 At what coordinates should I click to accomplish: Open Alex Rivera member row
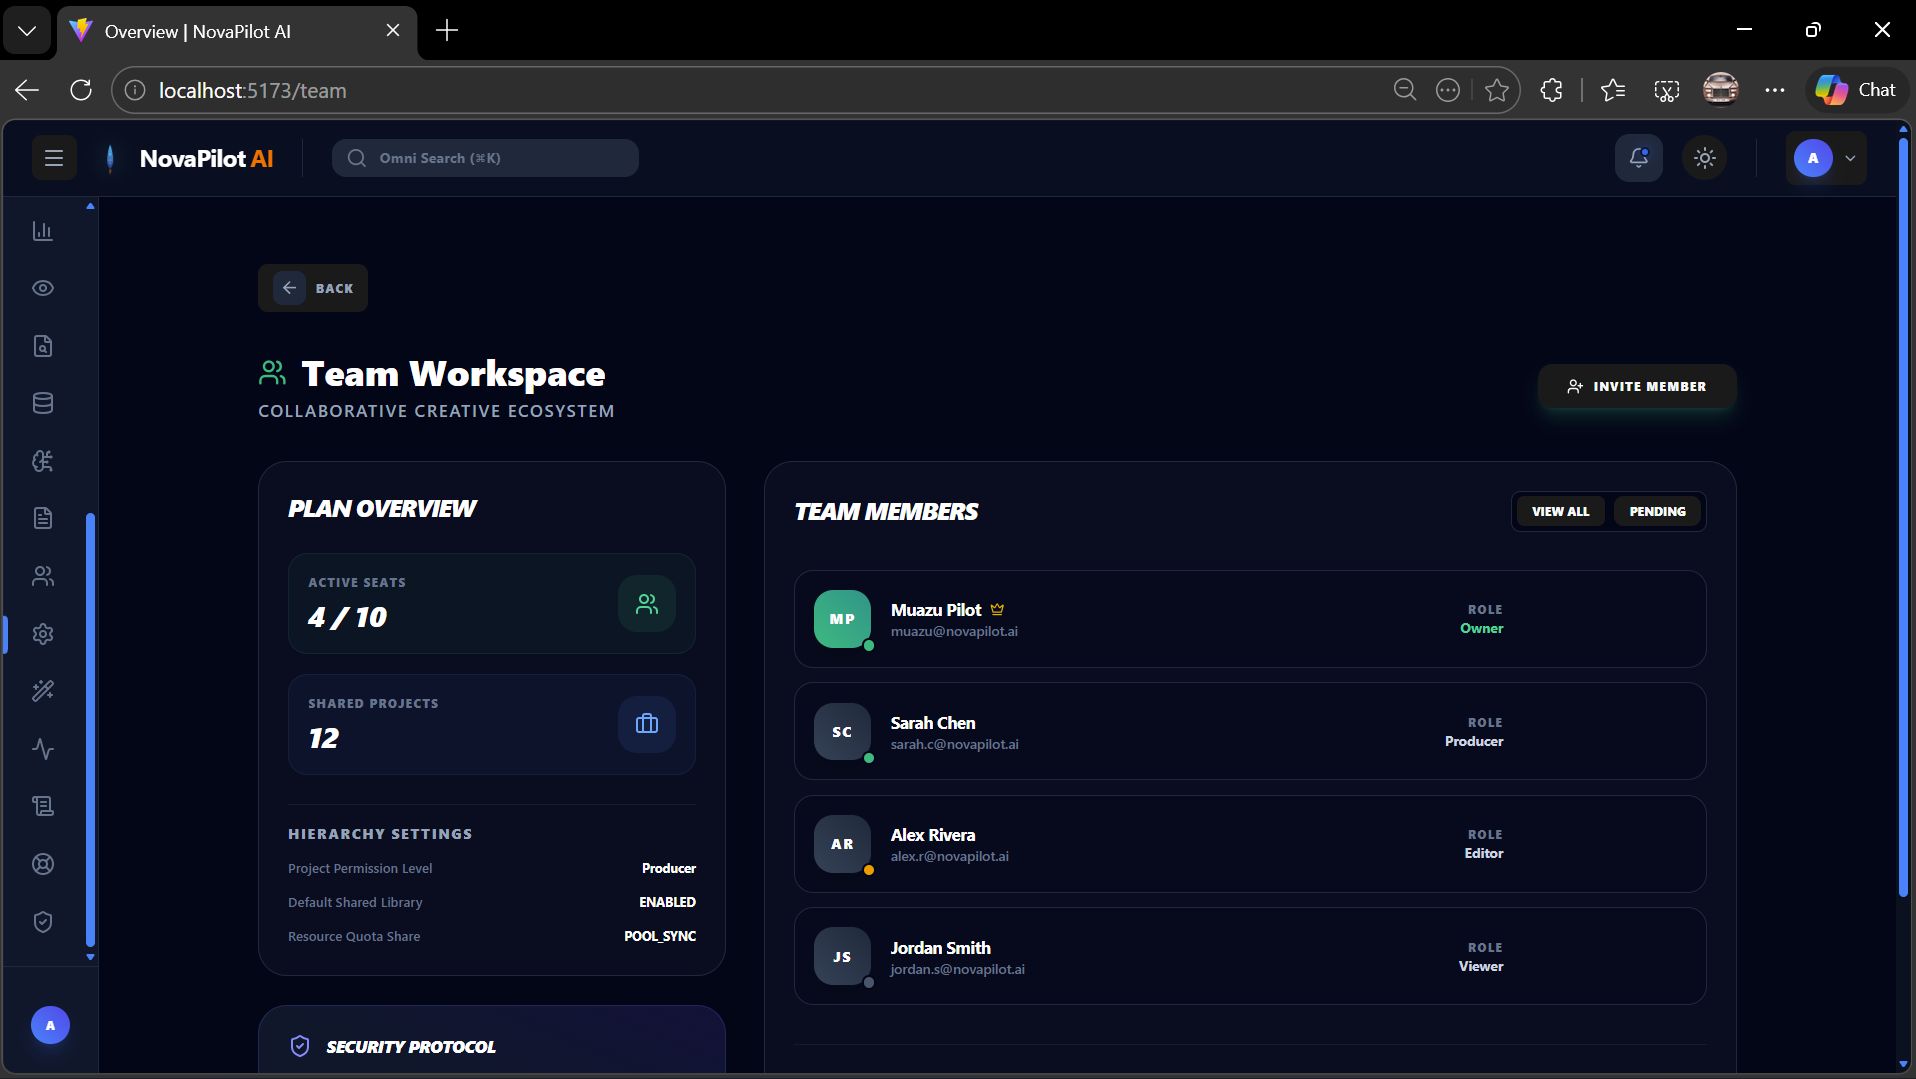pyautogui.click(x=1250, y=844)
